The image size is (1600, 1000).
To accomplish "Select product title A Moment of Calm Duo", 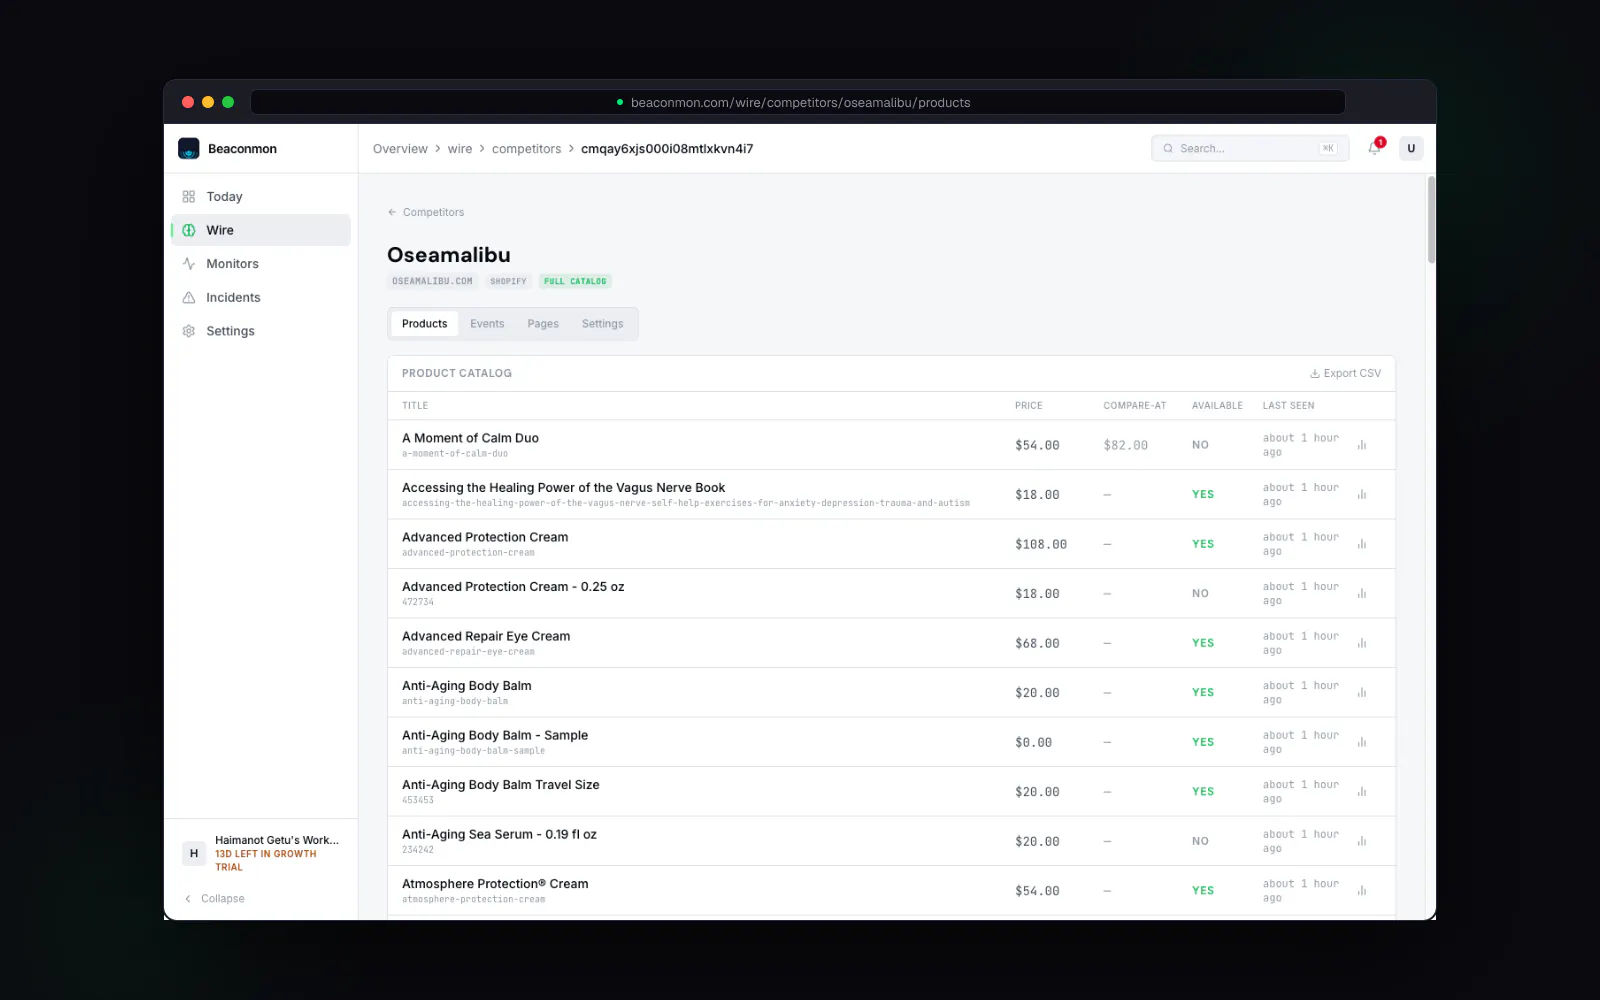I will coord(470,438).
